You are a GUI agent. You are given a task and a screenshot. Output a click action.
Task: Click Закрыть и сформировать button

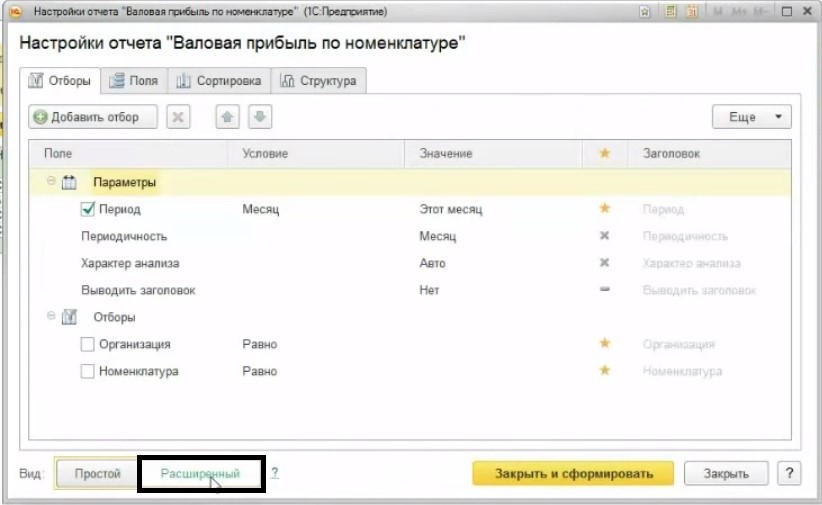572,473
